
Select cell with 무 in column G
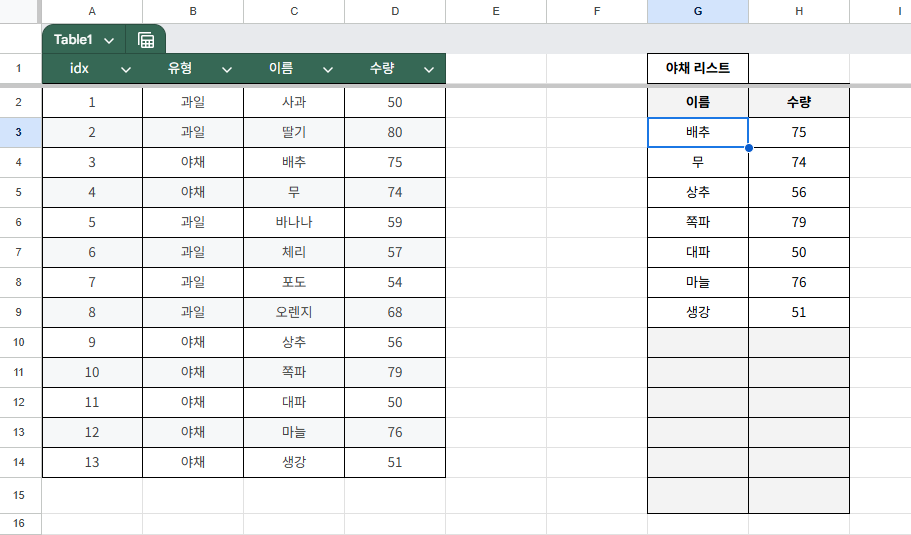[x=698, y=163]
